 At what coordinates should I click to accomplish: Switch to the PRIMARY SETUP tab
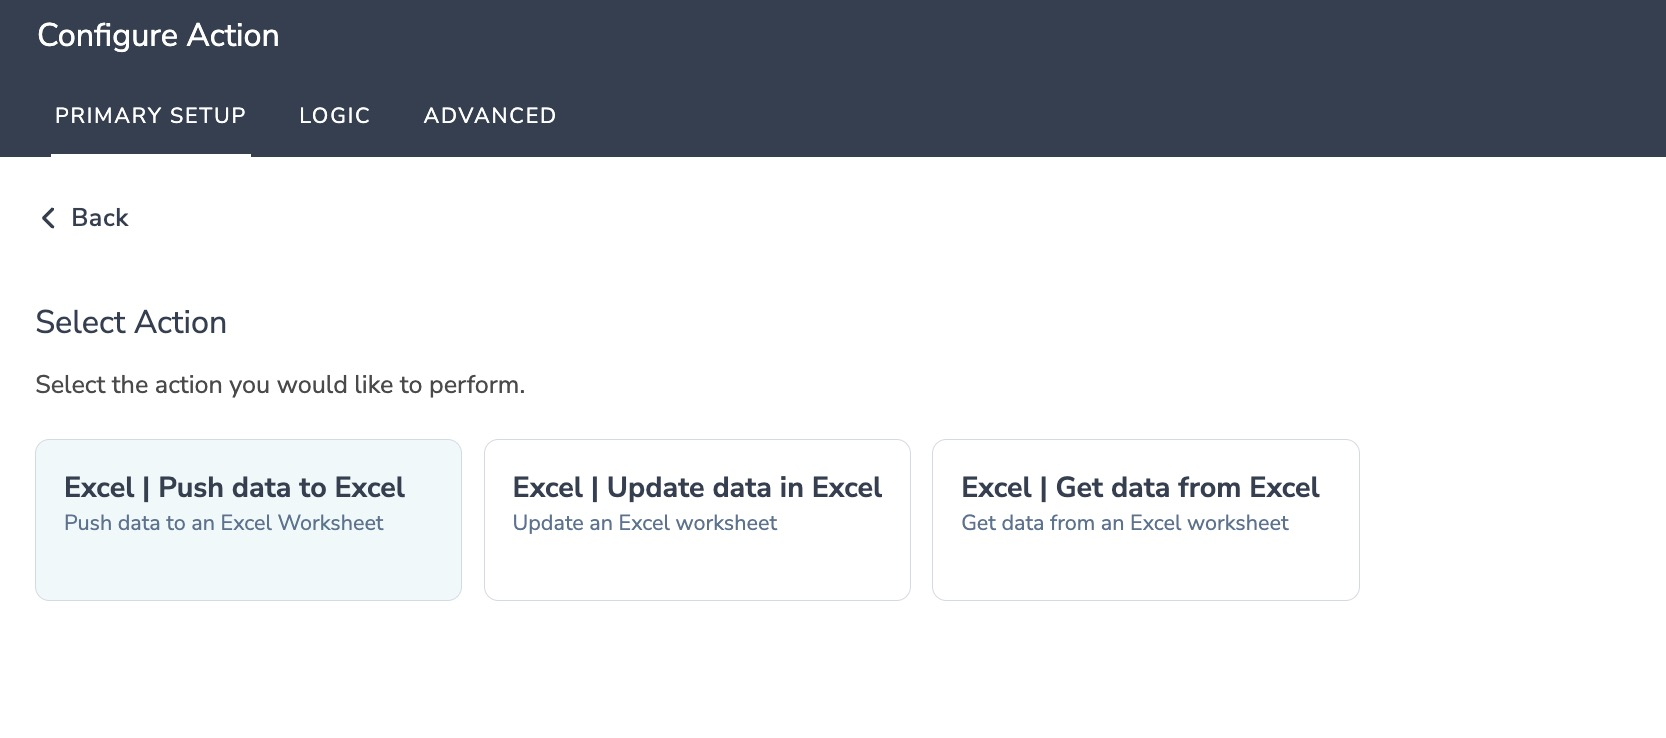click(150, 116)
